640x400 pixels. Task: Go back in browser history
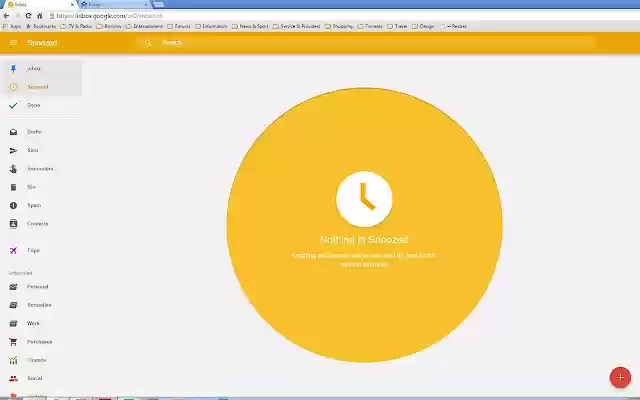click(7, 16)
